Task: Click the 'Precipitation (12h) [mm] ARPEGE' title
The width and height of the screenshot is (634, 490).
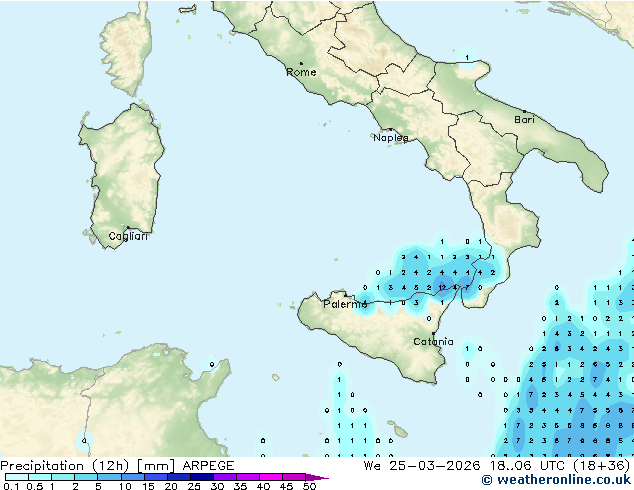Action: pos(117,466)
